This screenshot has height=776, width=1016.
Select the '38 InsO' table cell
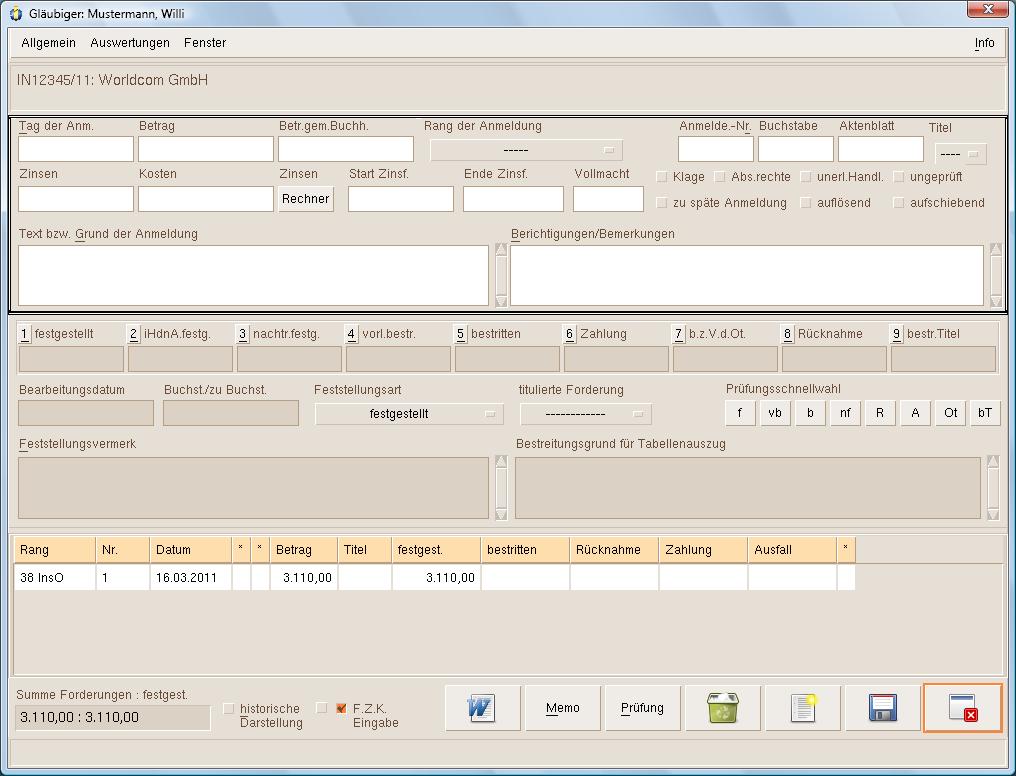[55, 577]
